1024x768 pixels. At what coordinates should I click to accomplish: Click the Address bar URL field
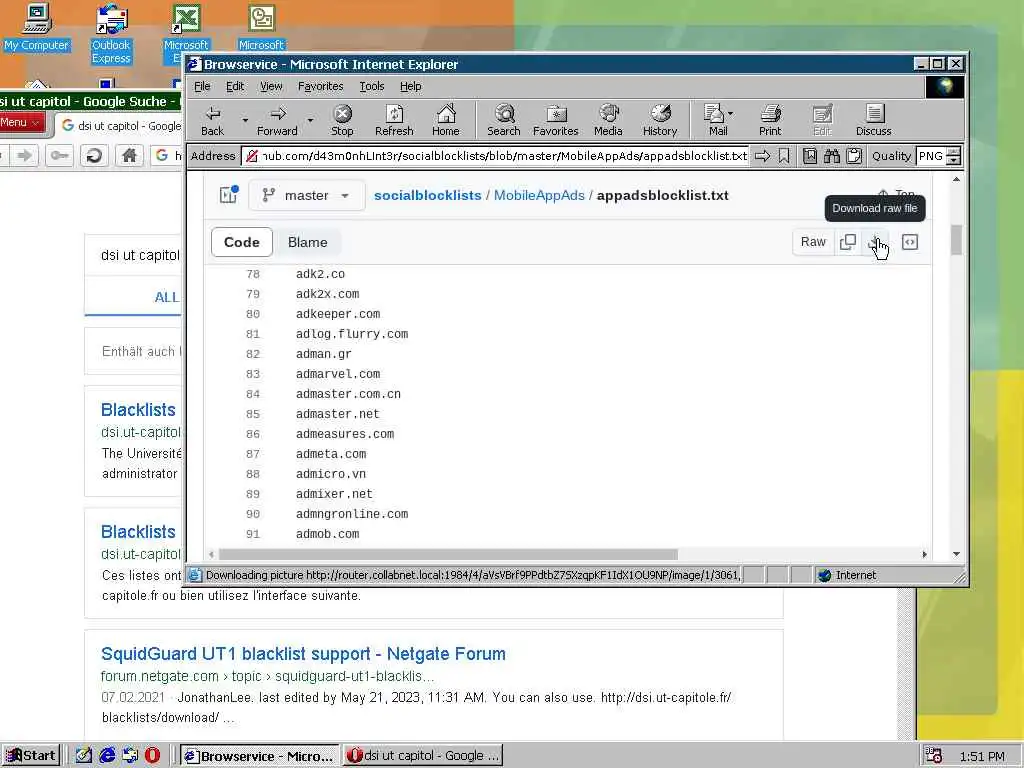coord(495,156)
